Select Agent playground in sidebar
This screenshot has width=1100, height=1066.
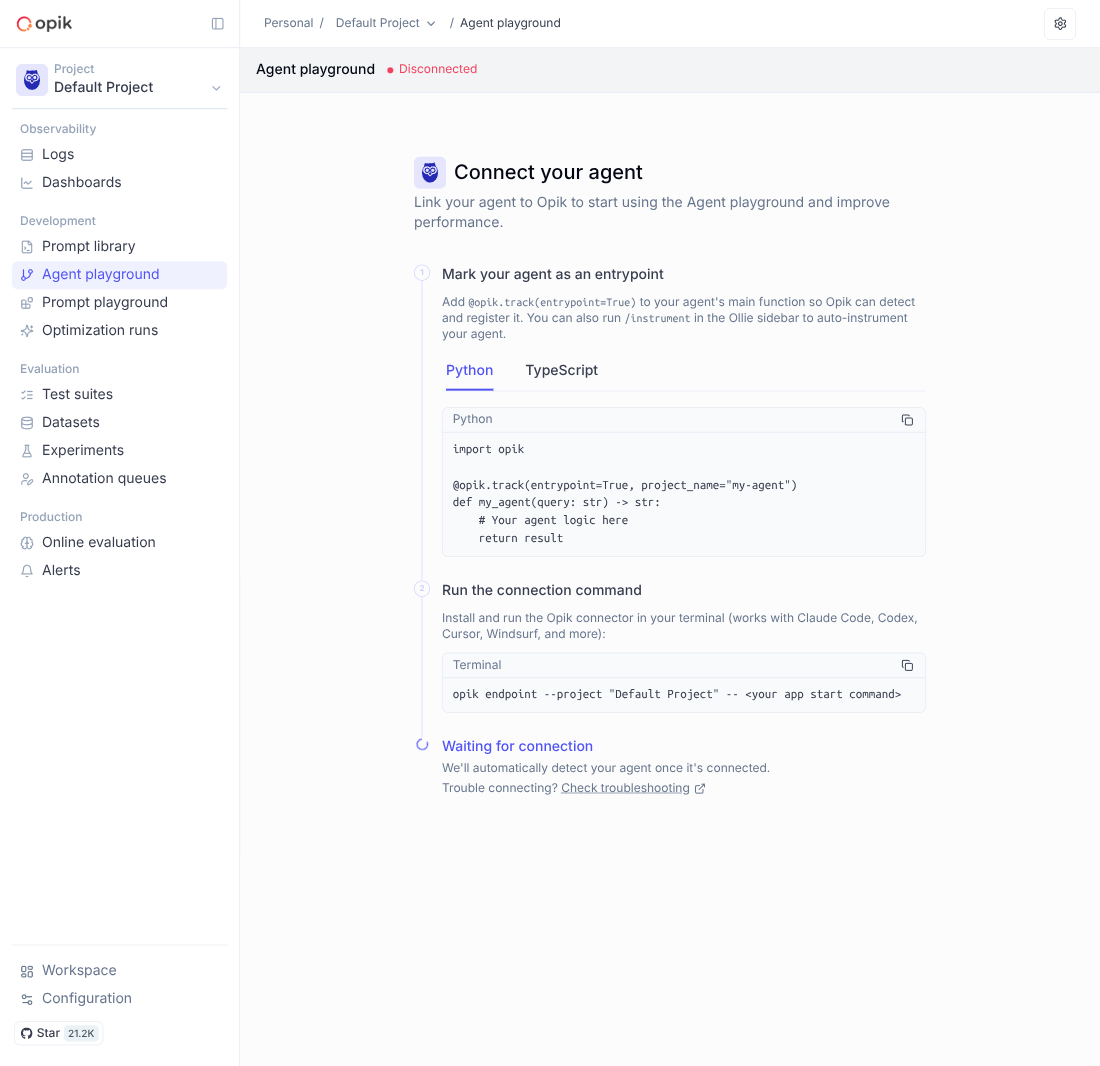119,275
